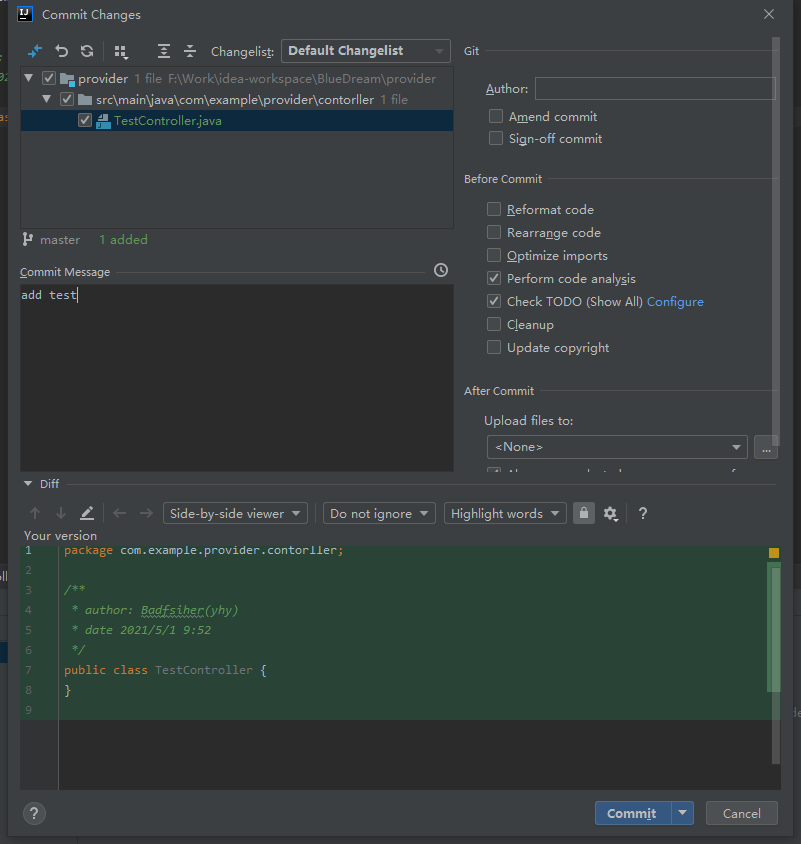801x844 pixels.
Task: Enable the Reformat code checkbox
Action: (x=494, y=209)
